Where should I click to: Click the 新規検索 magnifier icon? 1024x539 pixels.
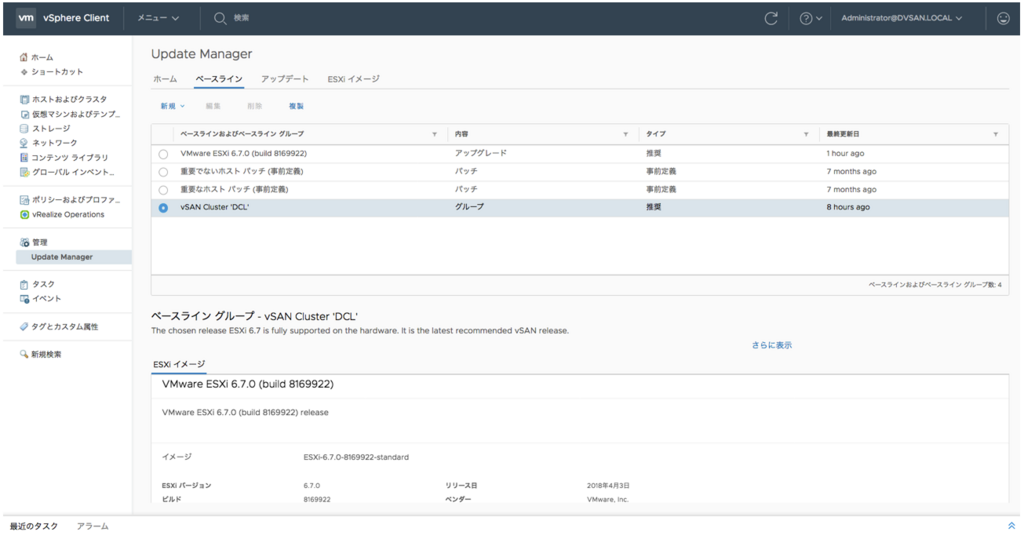pos(24,354)
